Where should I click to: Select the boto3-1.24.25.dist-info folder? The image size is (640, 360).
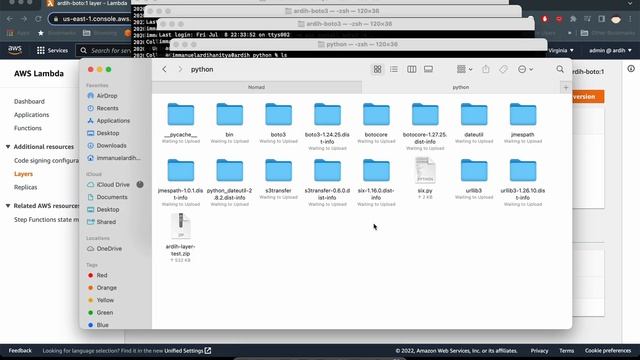tap(327, 115)
